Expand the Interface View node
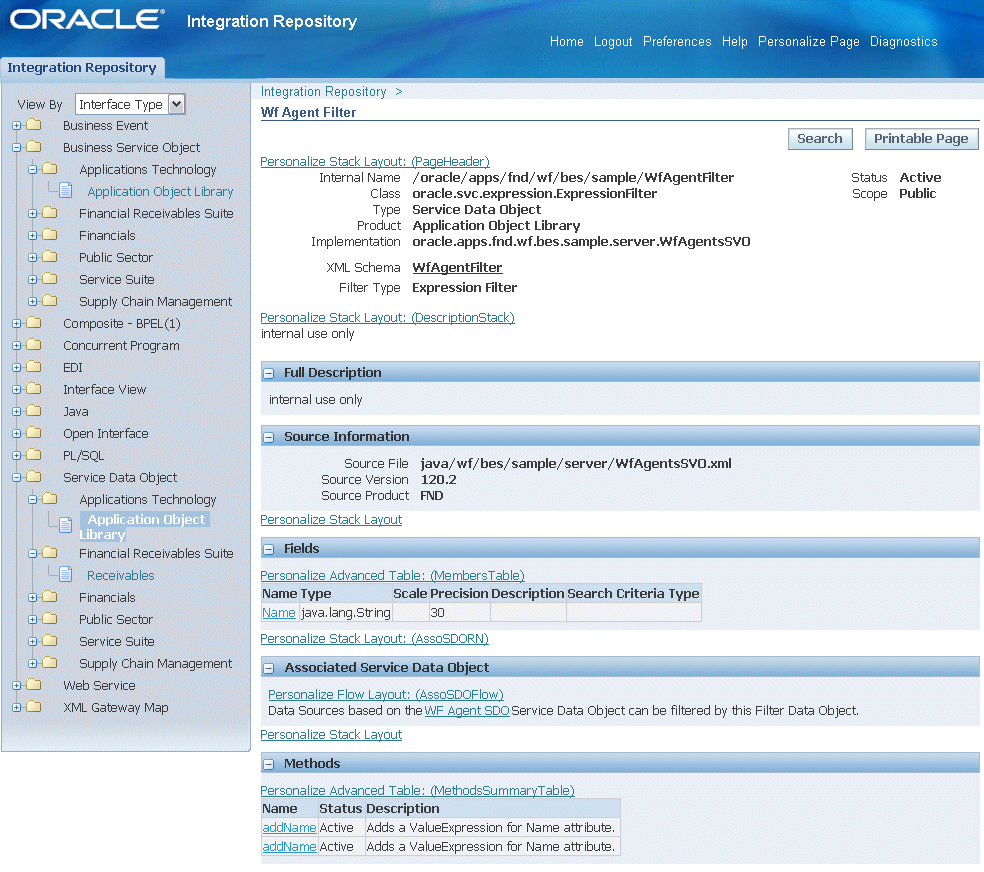Screen dimensions: 984x872 pyautogui.click(x=16, y=390)
